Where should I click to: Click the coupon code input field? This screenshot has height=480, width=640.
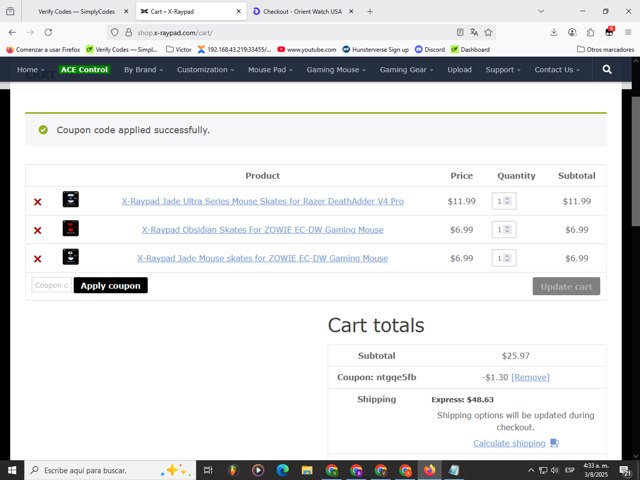51,285
